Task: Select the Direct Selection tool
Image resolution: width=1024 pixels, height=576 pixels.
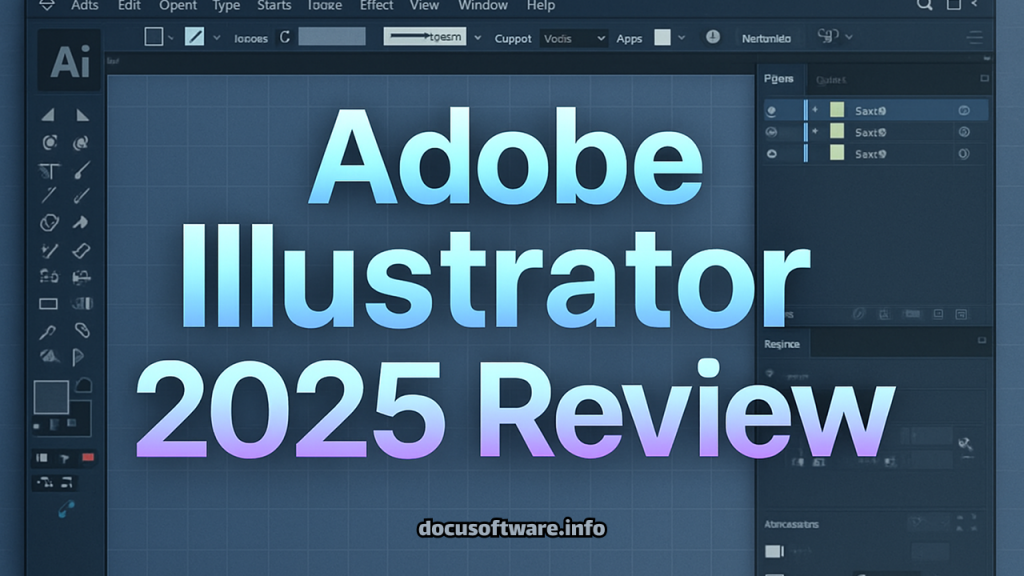Action: [x=81, y=114]
